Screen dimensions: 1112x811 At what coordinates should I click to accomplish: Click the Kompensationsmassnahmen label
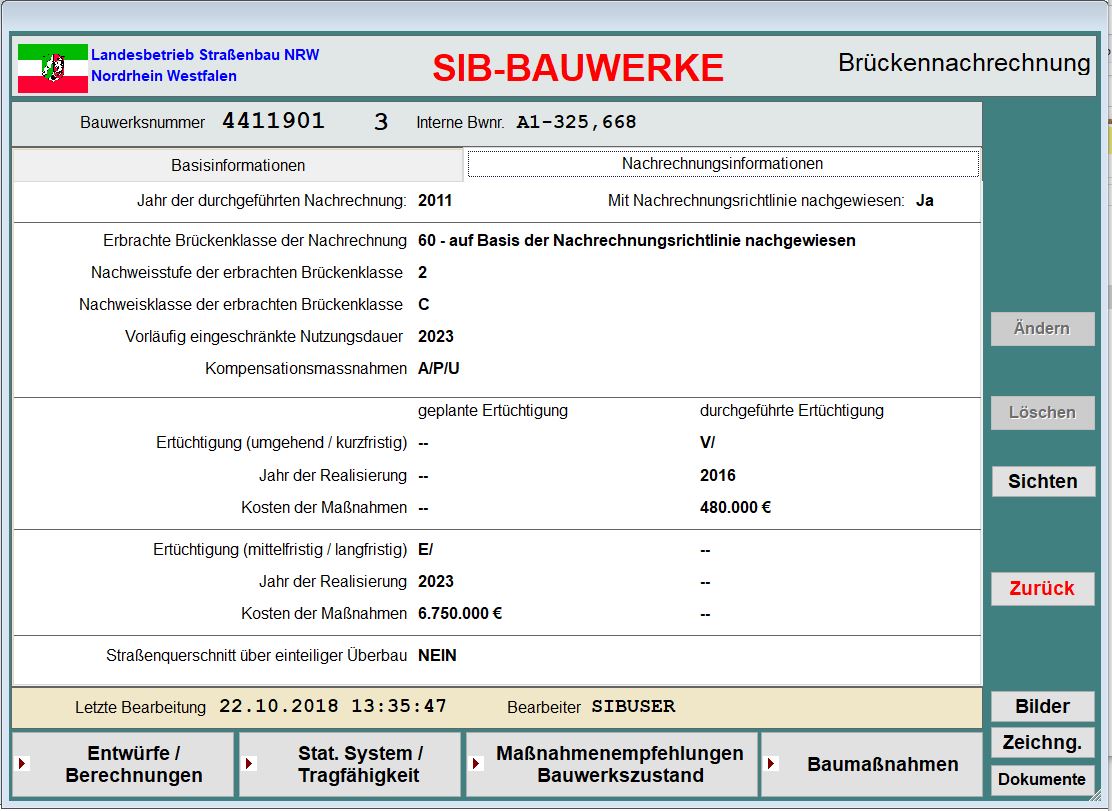306,369
